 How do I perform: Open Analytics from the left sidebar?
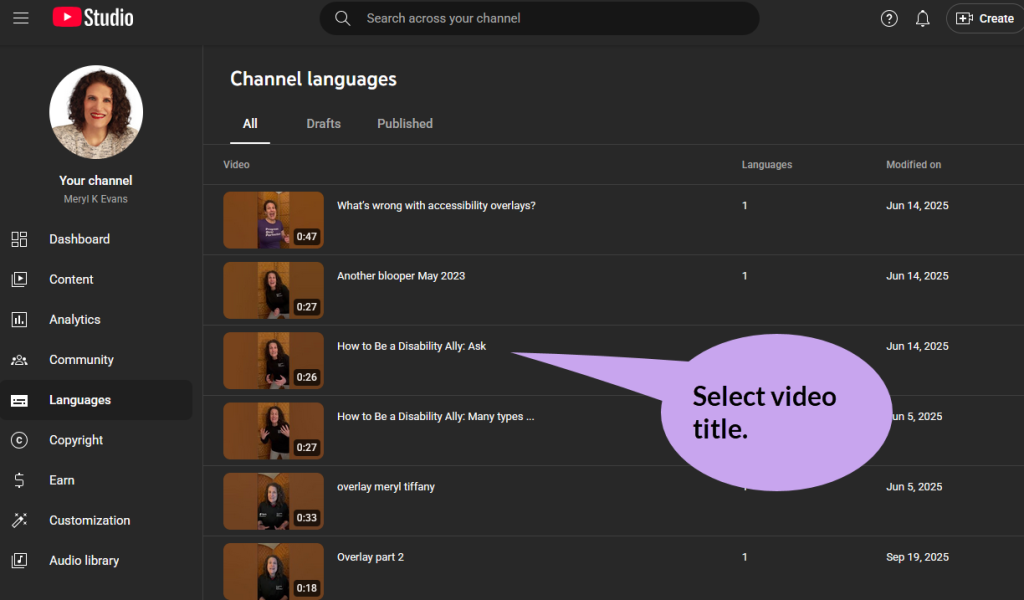coord(22,319)
